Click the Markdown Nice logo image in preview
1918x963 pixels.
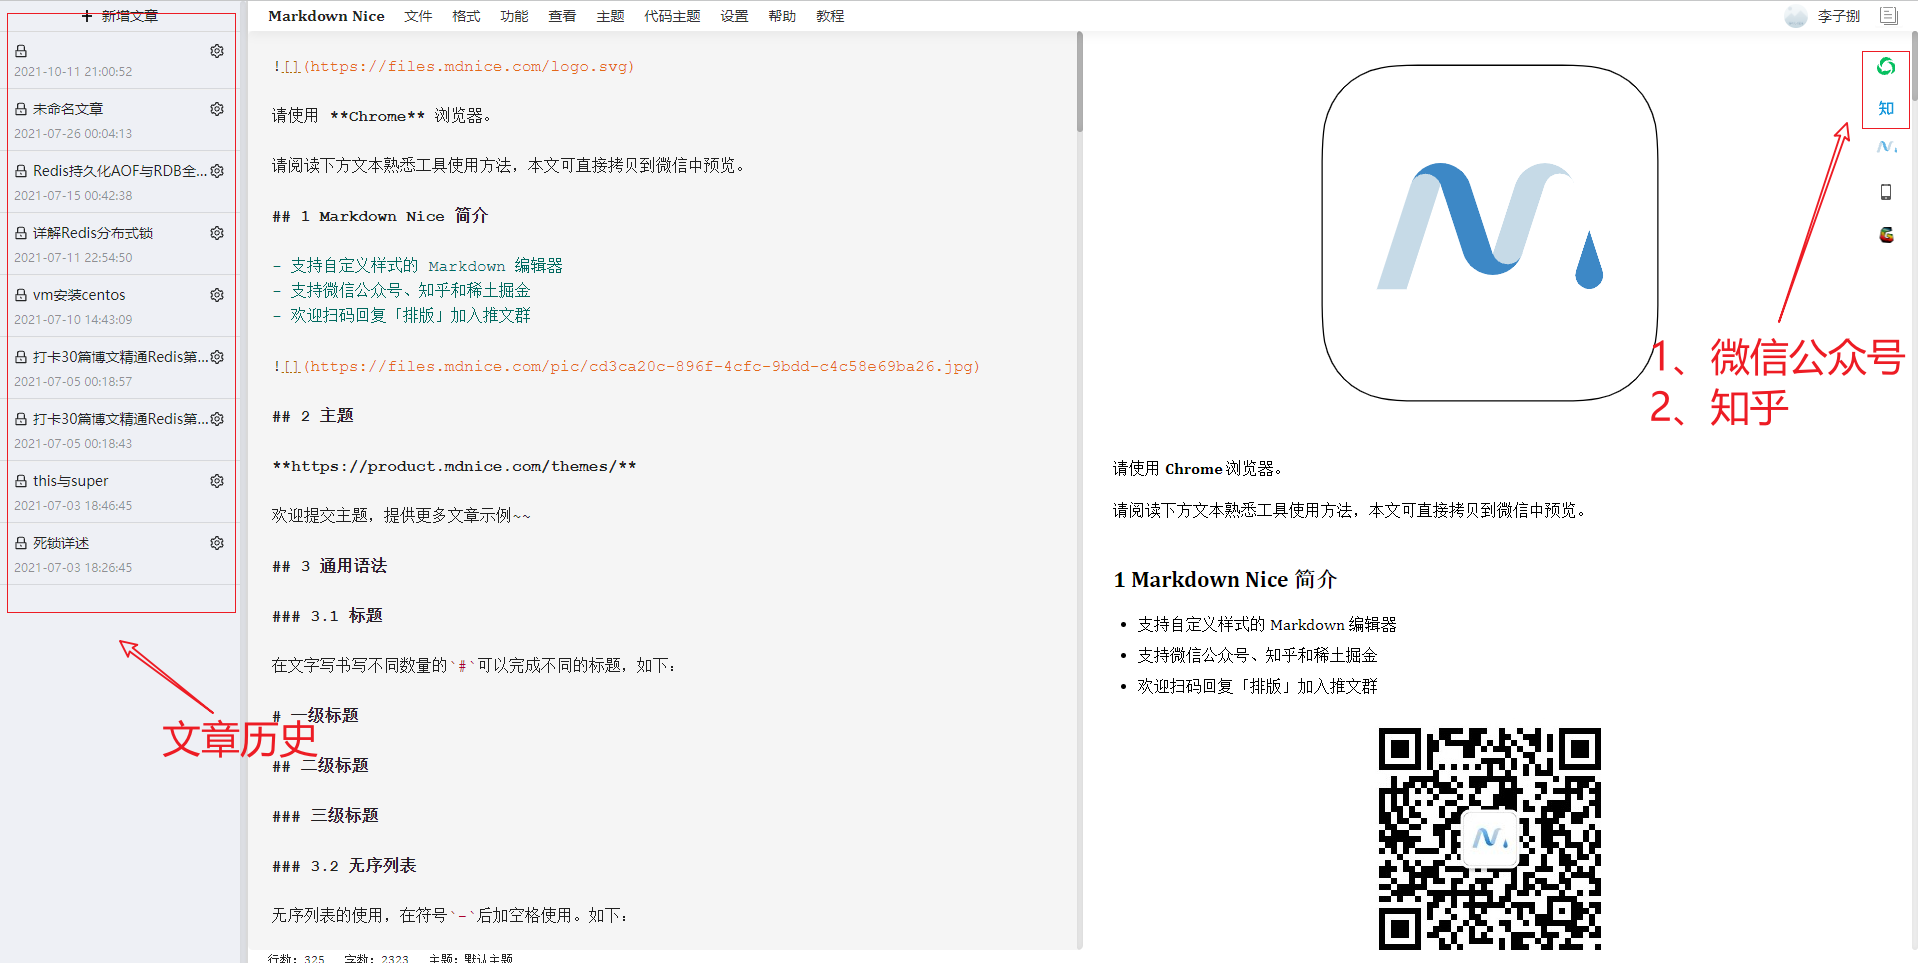pyautogui.click(x=1490, y=233)
